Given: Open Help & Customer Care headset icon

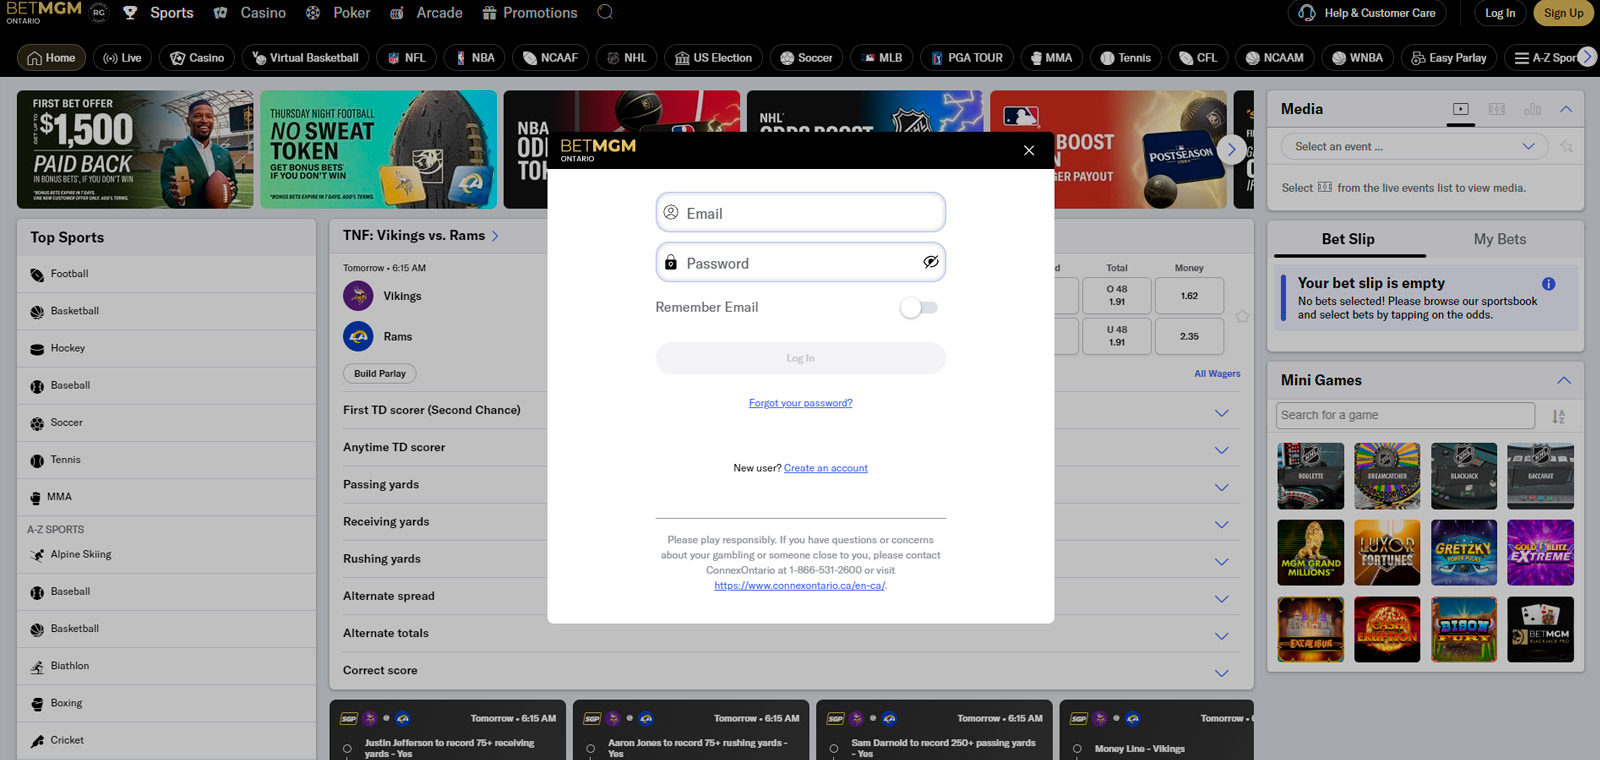Looking at the screenshot, I should pyautogui.click(x=1307, y=13).
